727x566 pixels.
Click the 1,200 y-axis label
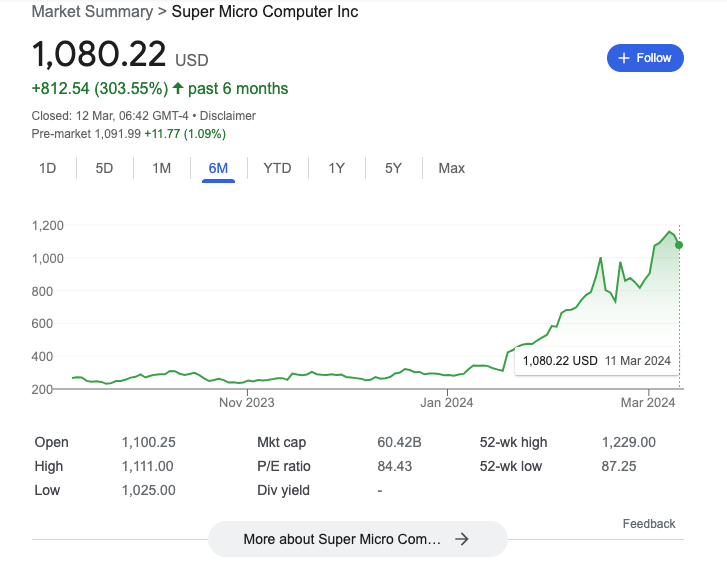47,226
